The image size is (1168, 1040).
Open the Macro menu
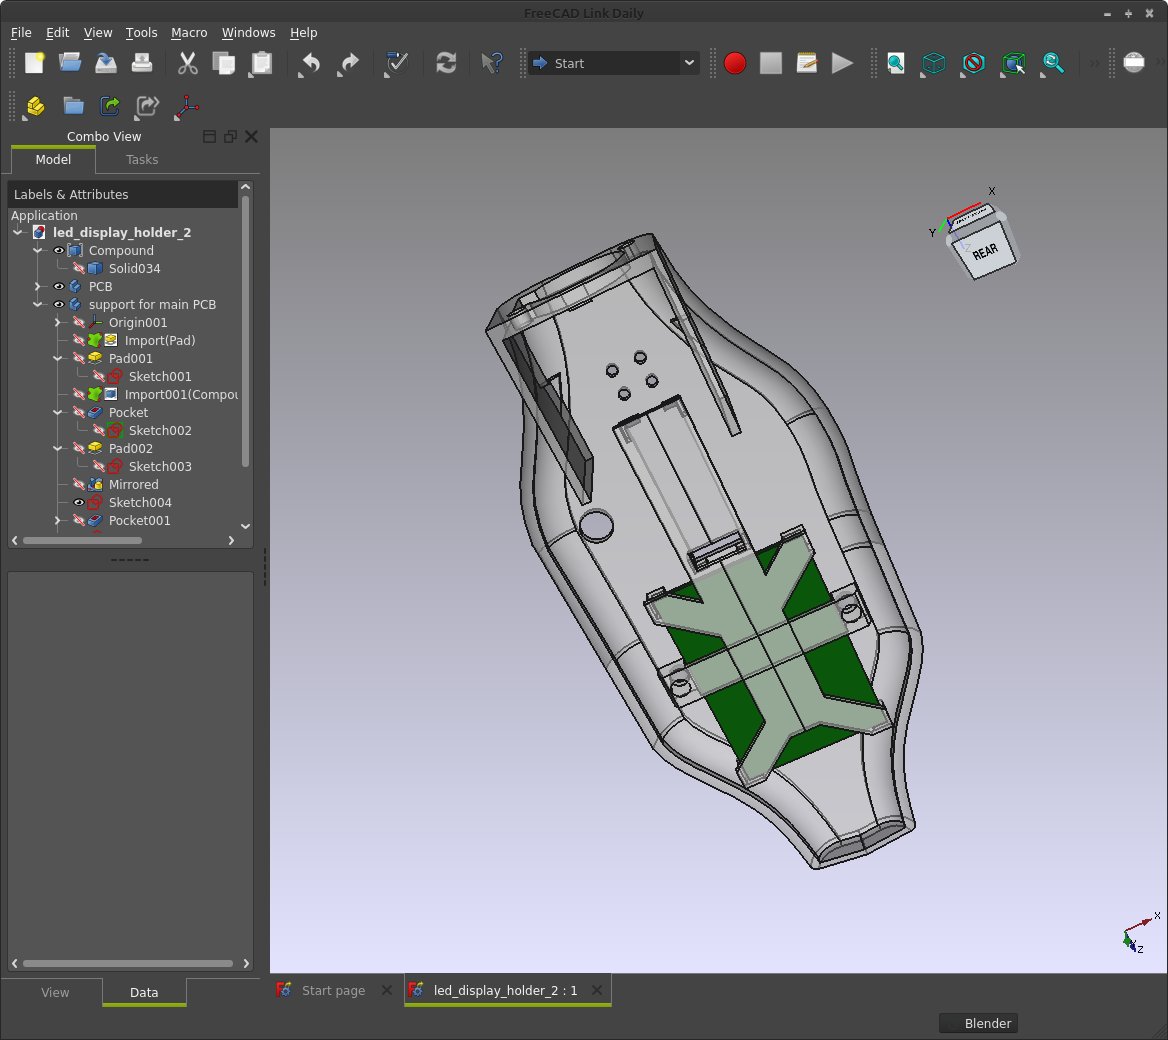[188, 33]
